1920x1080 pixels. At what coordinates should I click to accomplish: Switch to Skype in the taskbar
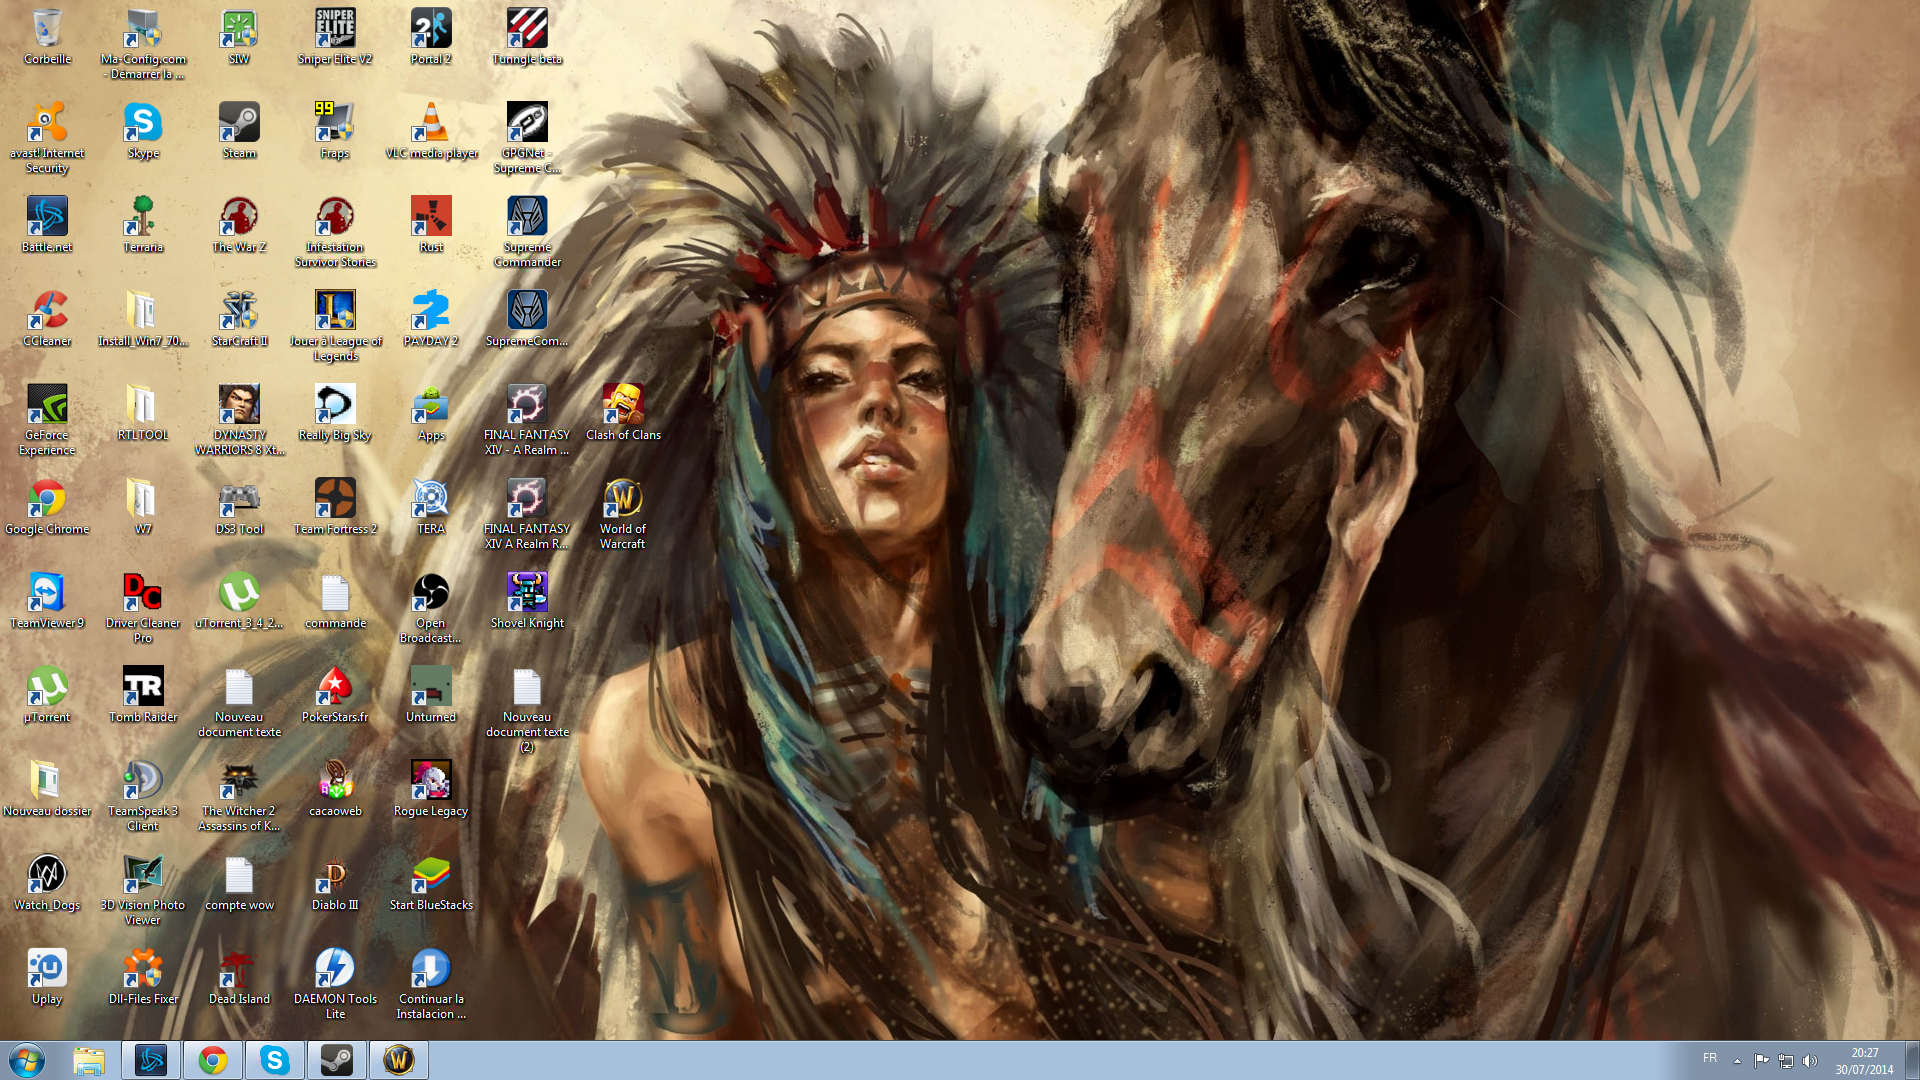275,1060
